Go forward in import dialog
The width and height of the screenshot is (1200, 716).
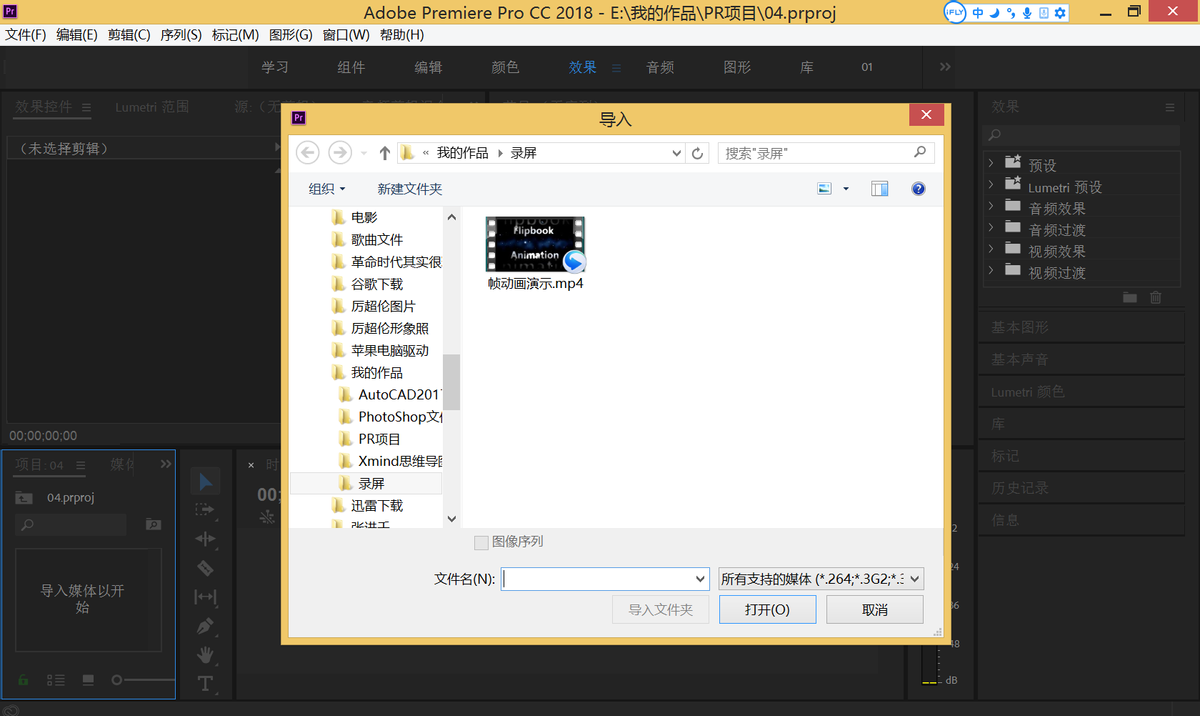(340, 153)
